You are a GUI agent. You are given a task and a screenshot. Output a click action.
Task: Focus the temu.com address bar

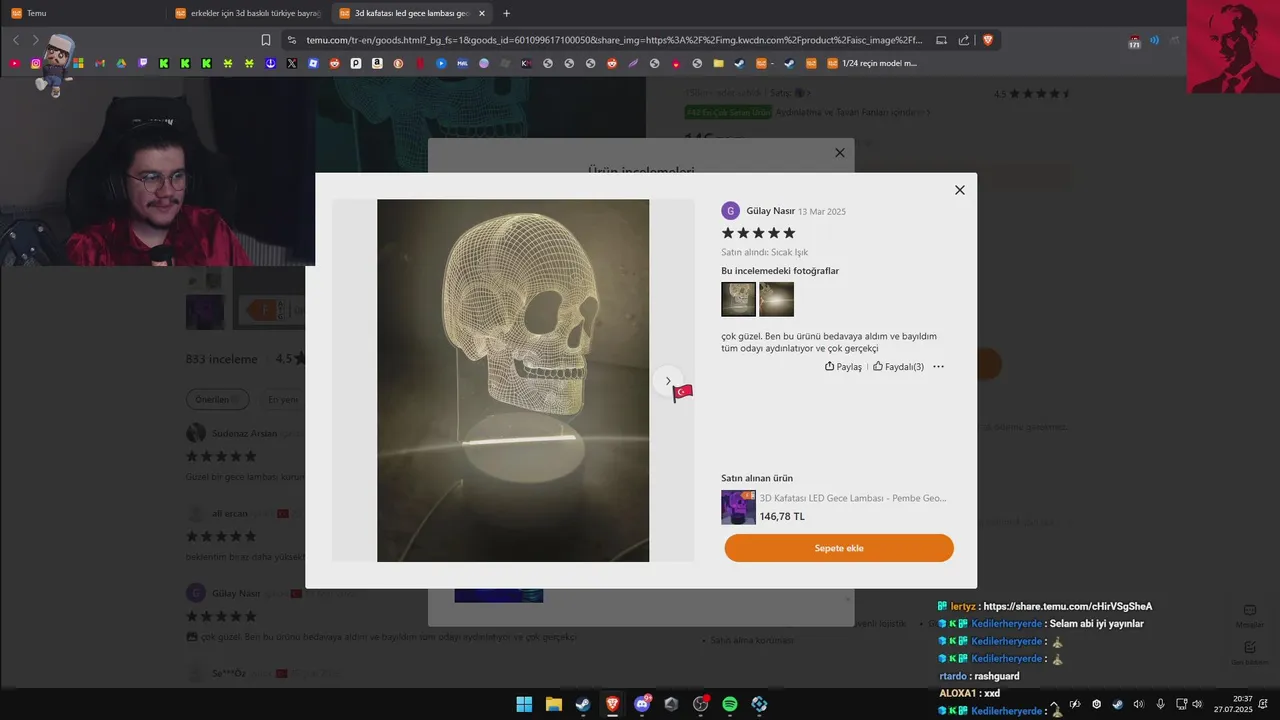(613, 40)
